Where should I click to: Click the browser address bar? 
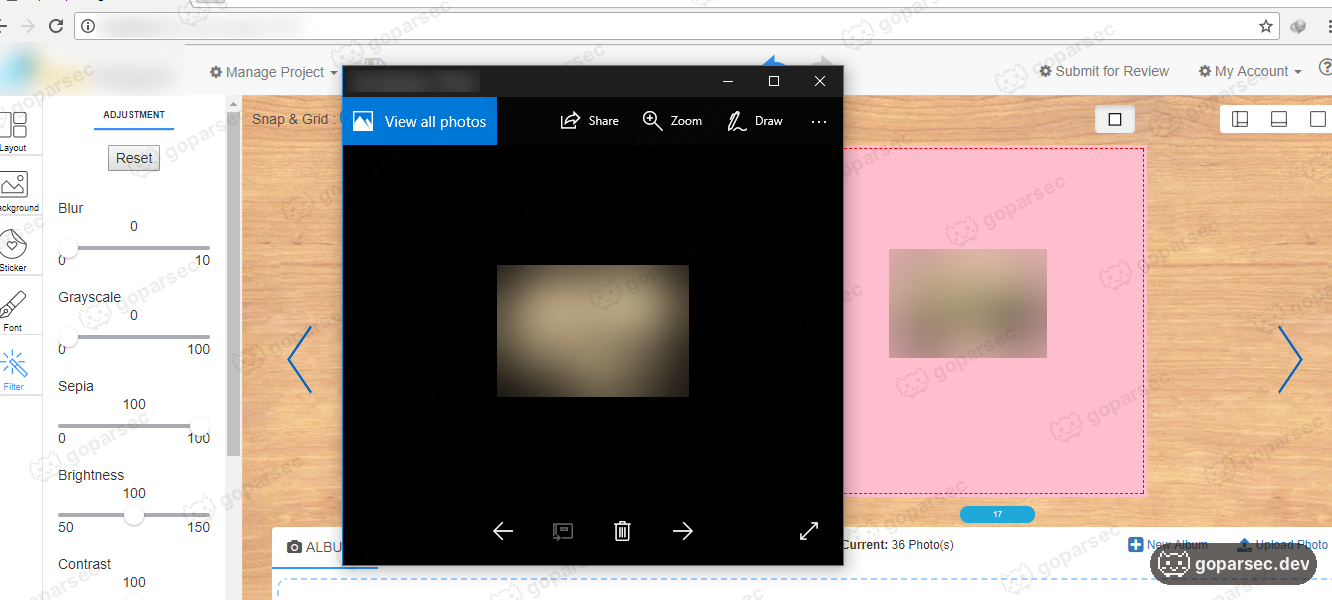click(x=676, y=26)
